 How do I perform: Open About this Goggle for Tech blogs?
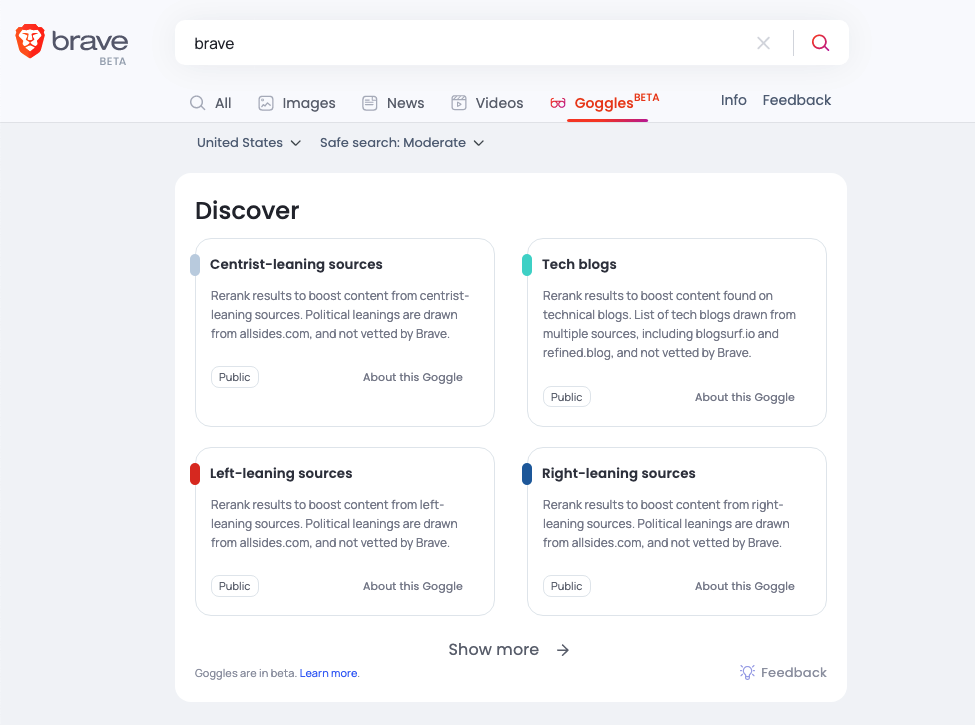(x=744, y=397)
